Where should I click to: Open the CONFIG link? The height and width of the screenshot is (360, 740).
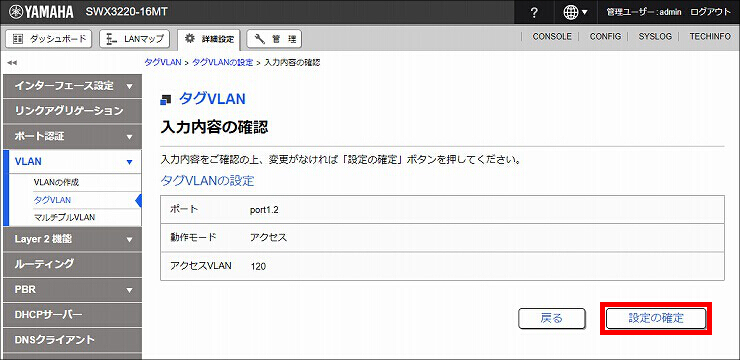coord(605,37)
